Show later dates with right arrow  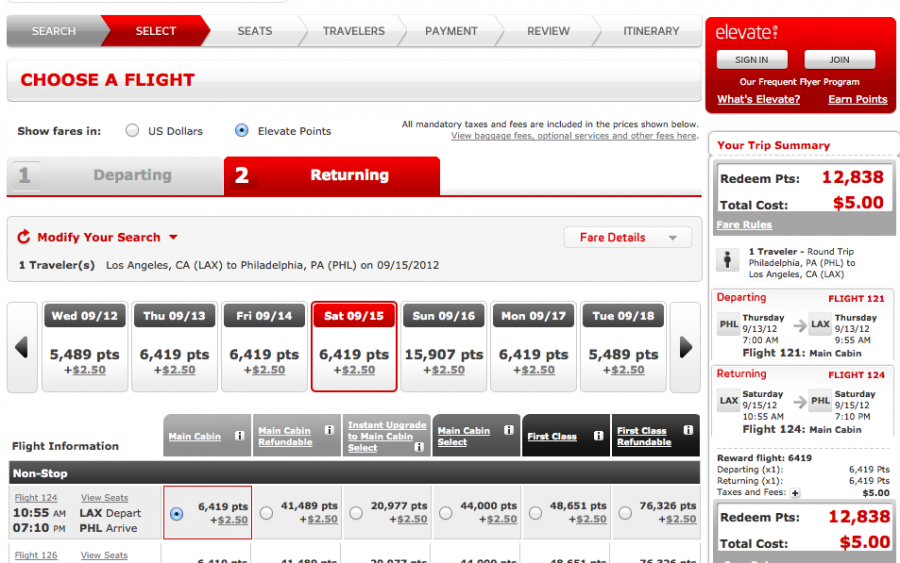coord(686,347)
